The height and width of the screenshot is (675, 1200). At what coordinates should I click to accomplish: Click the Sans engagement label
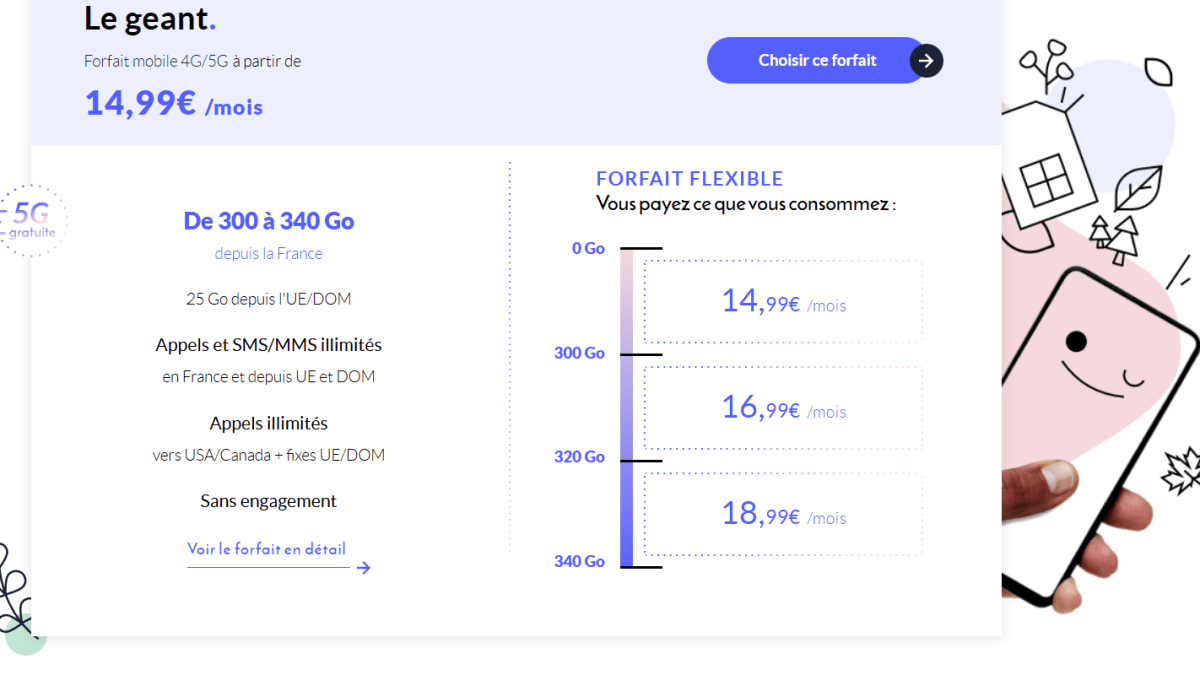click(x=268, y=501)
